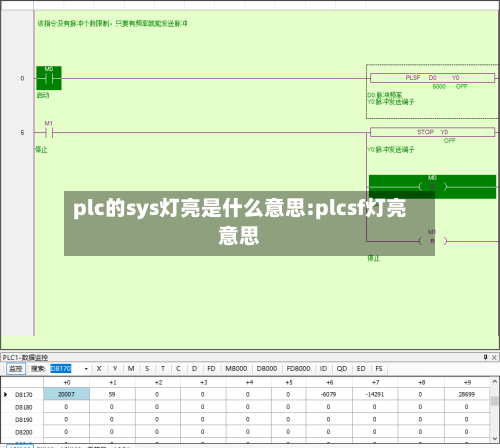
Task: Click the 5000 value under D0
Action: (439, 87)
